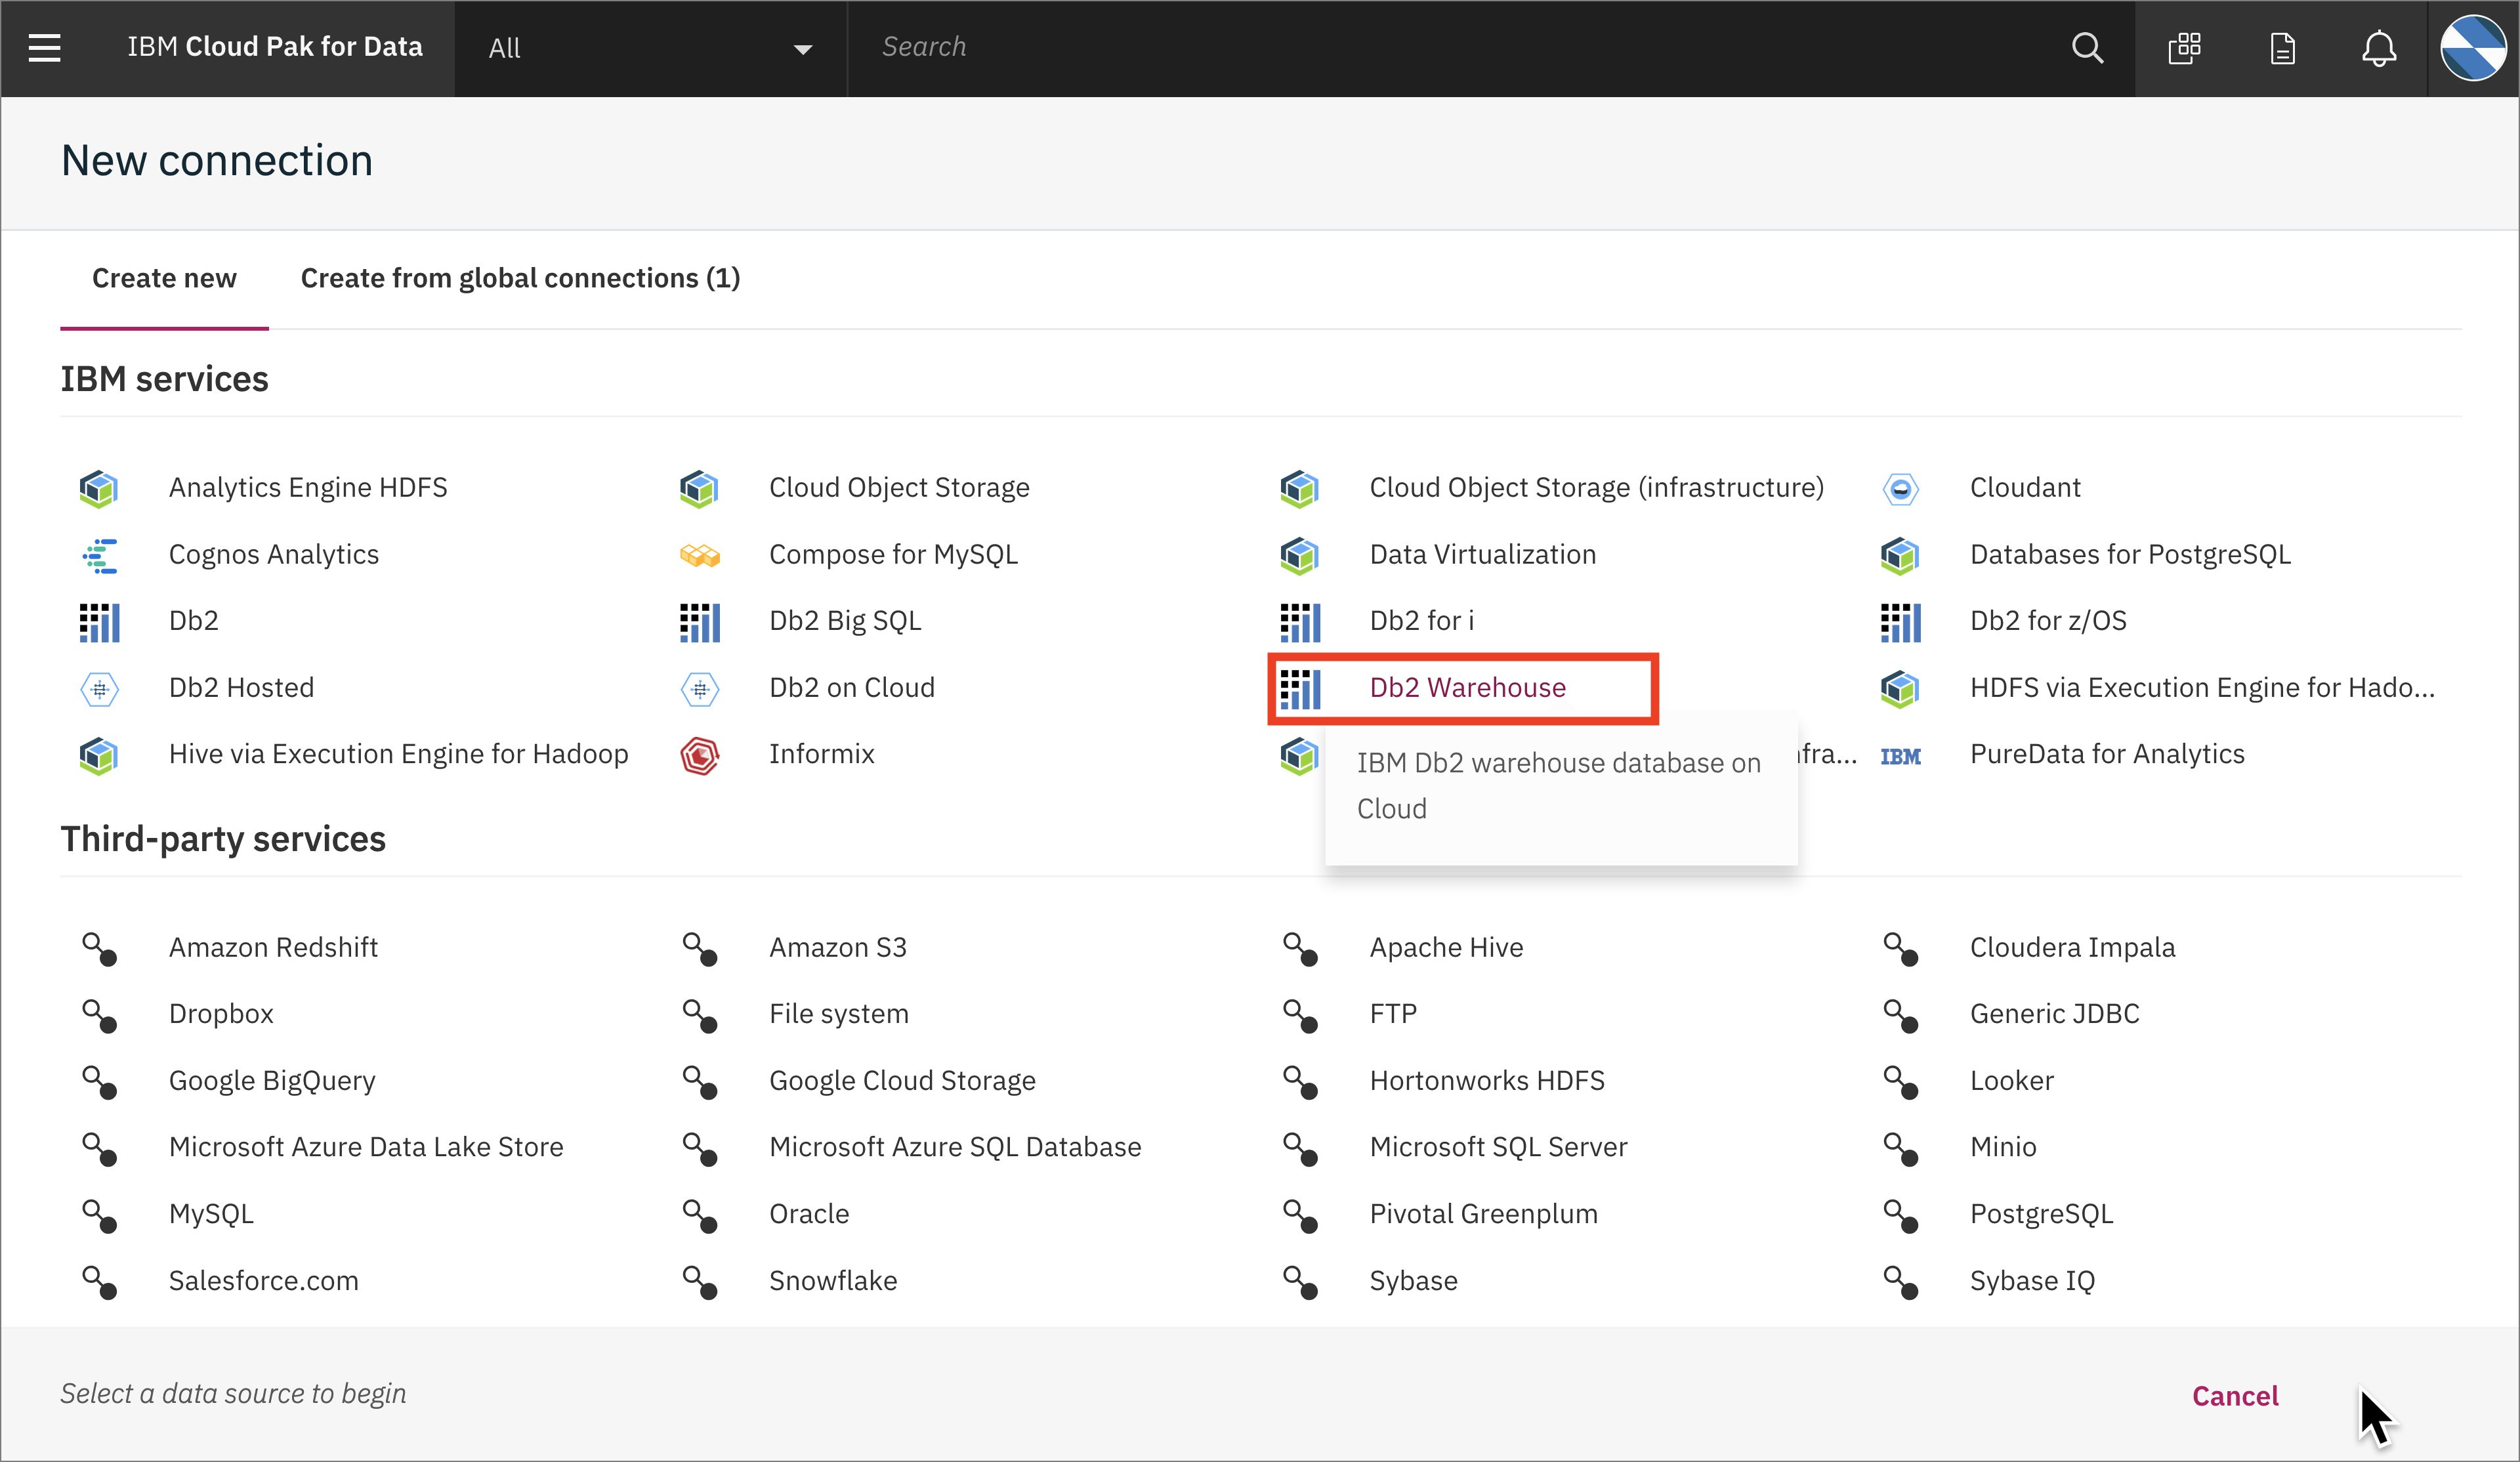Switch to Create from global connections tab
The width and height of the screenshot is (2520, 1462).
(520, 278)
